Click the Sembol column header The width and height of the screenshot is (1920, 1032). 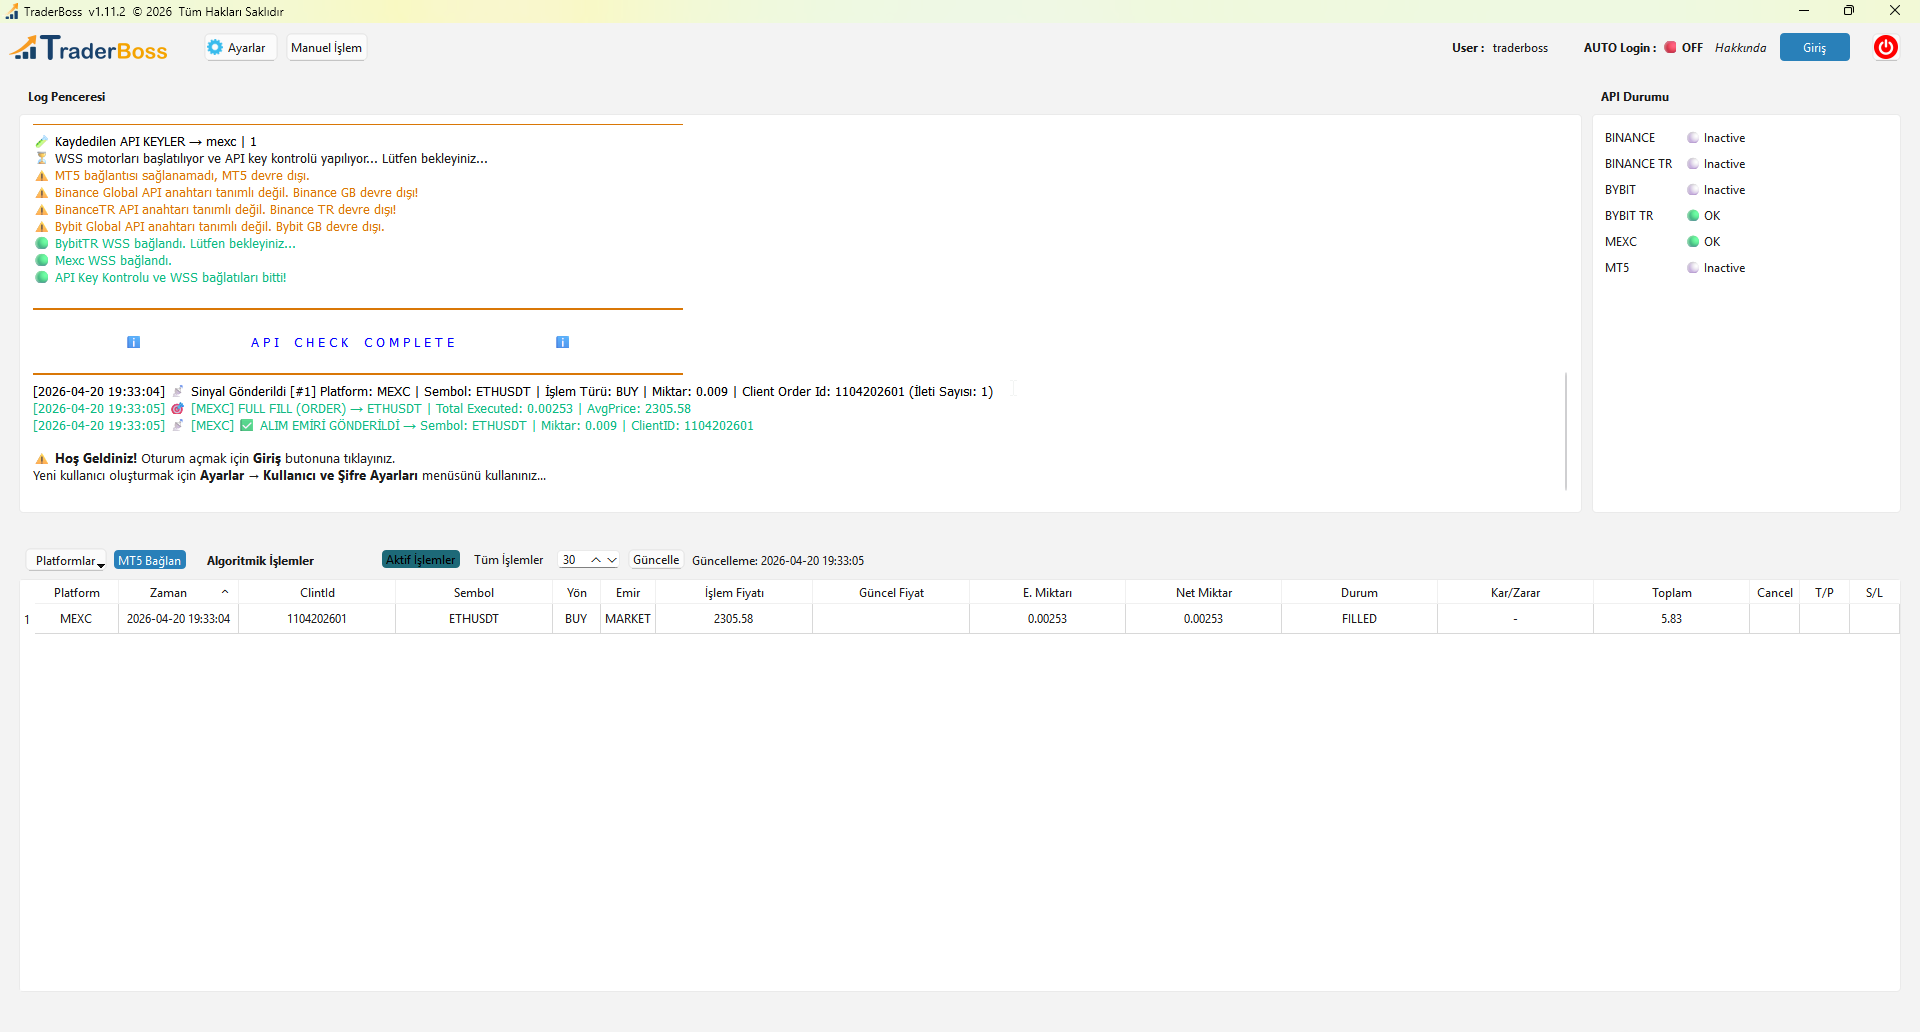click(x=474, y=593)
